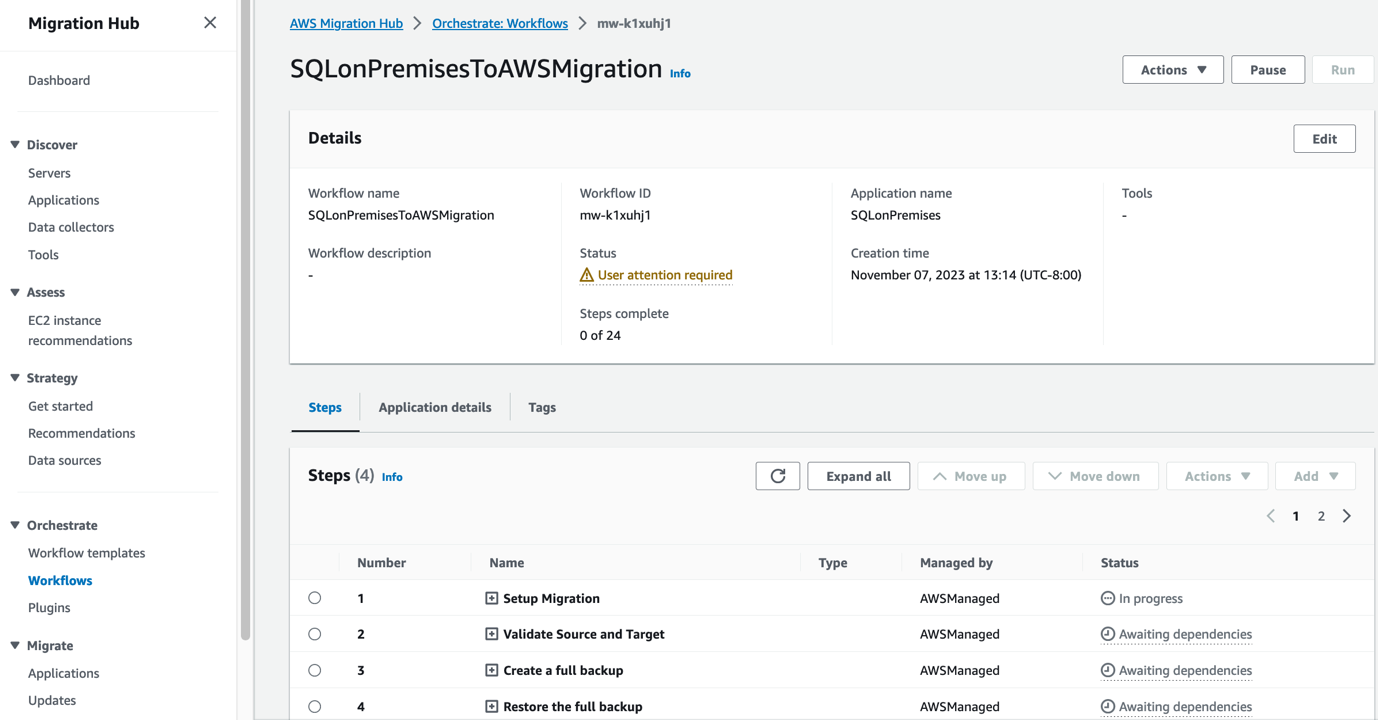Click the Move down button

1096,476
